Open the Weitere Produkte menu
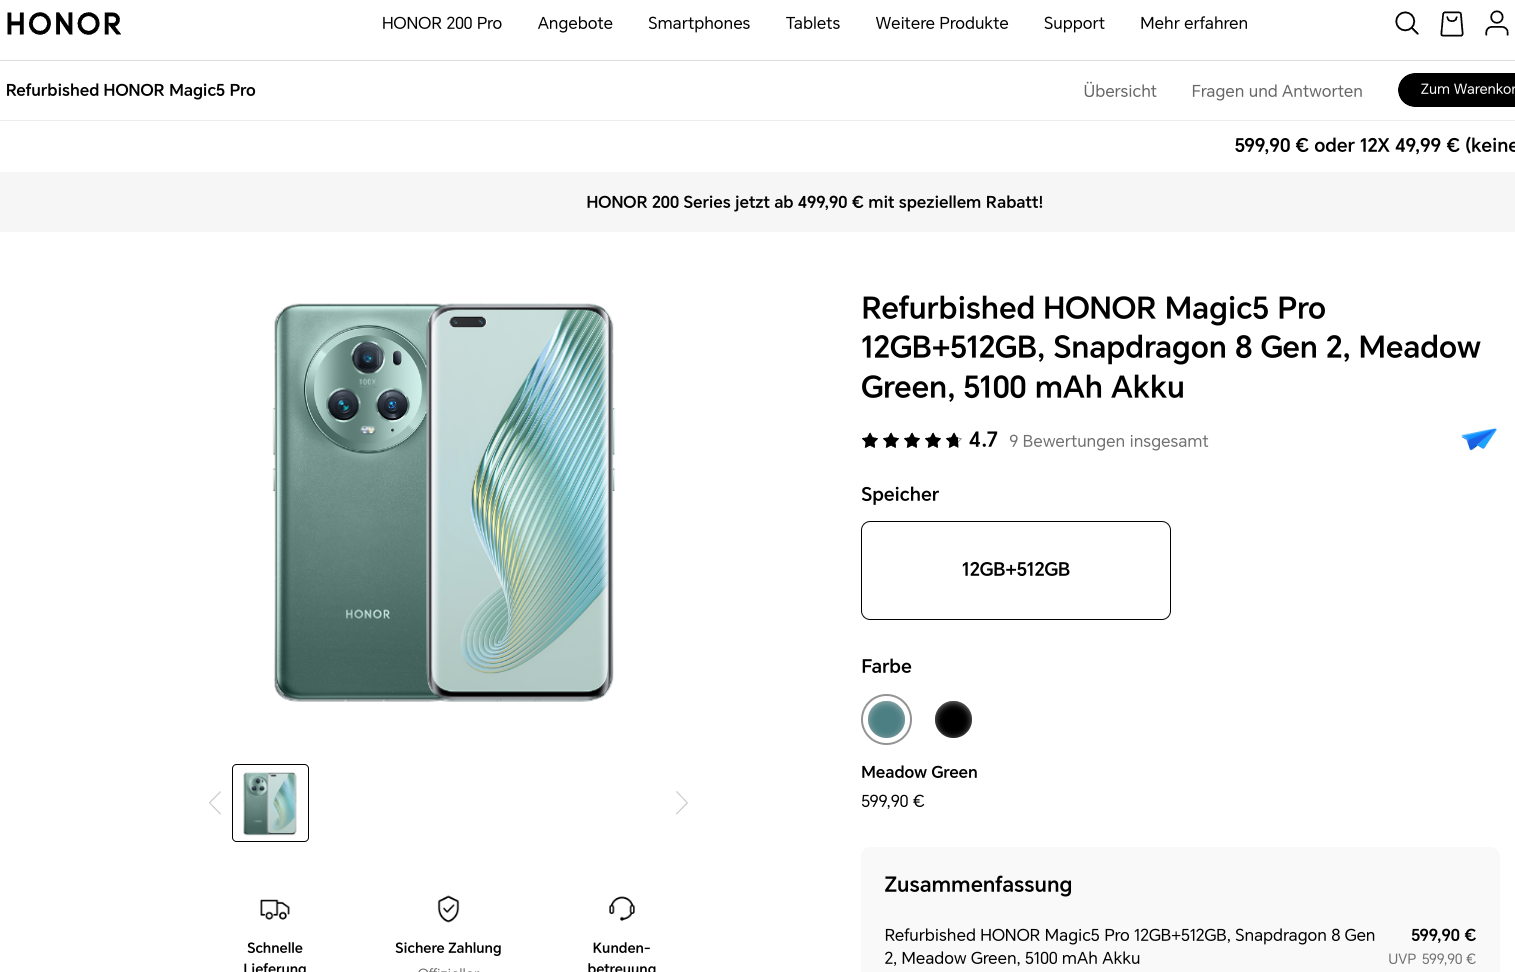1515x972 pixels. click(x=941, y=23)
